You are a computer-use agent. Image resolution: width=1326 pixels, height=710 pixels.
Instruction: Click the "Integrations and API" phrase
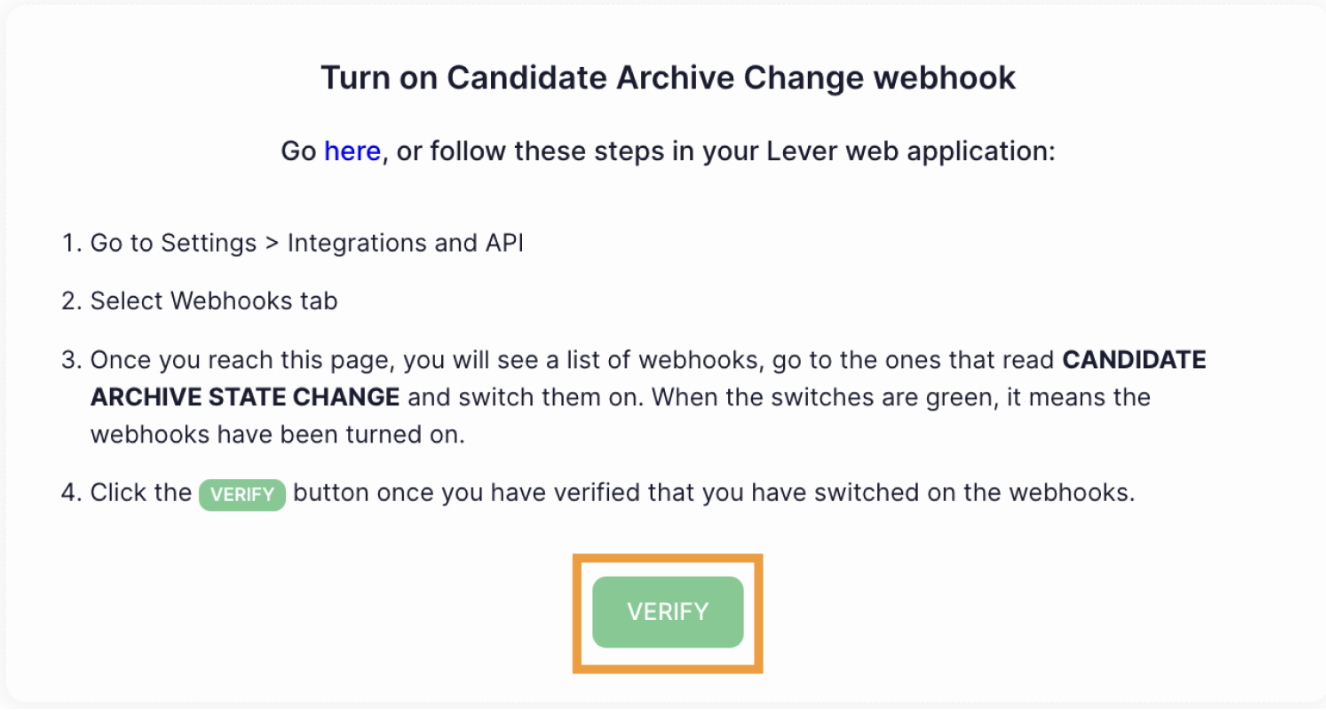[405, 243]
